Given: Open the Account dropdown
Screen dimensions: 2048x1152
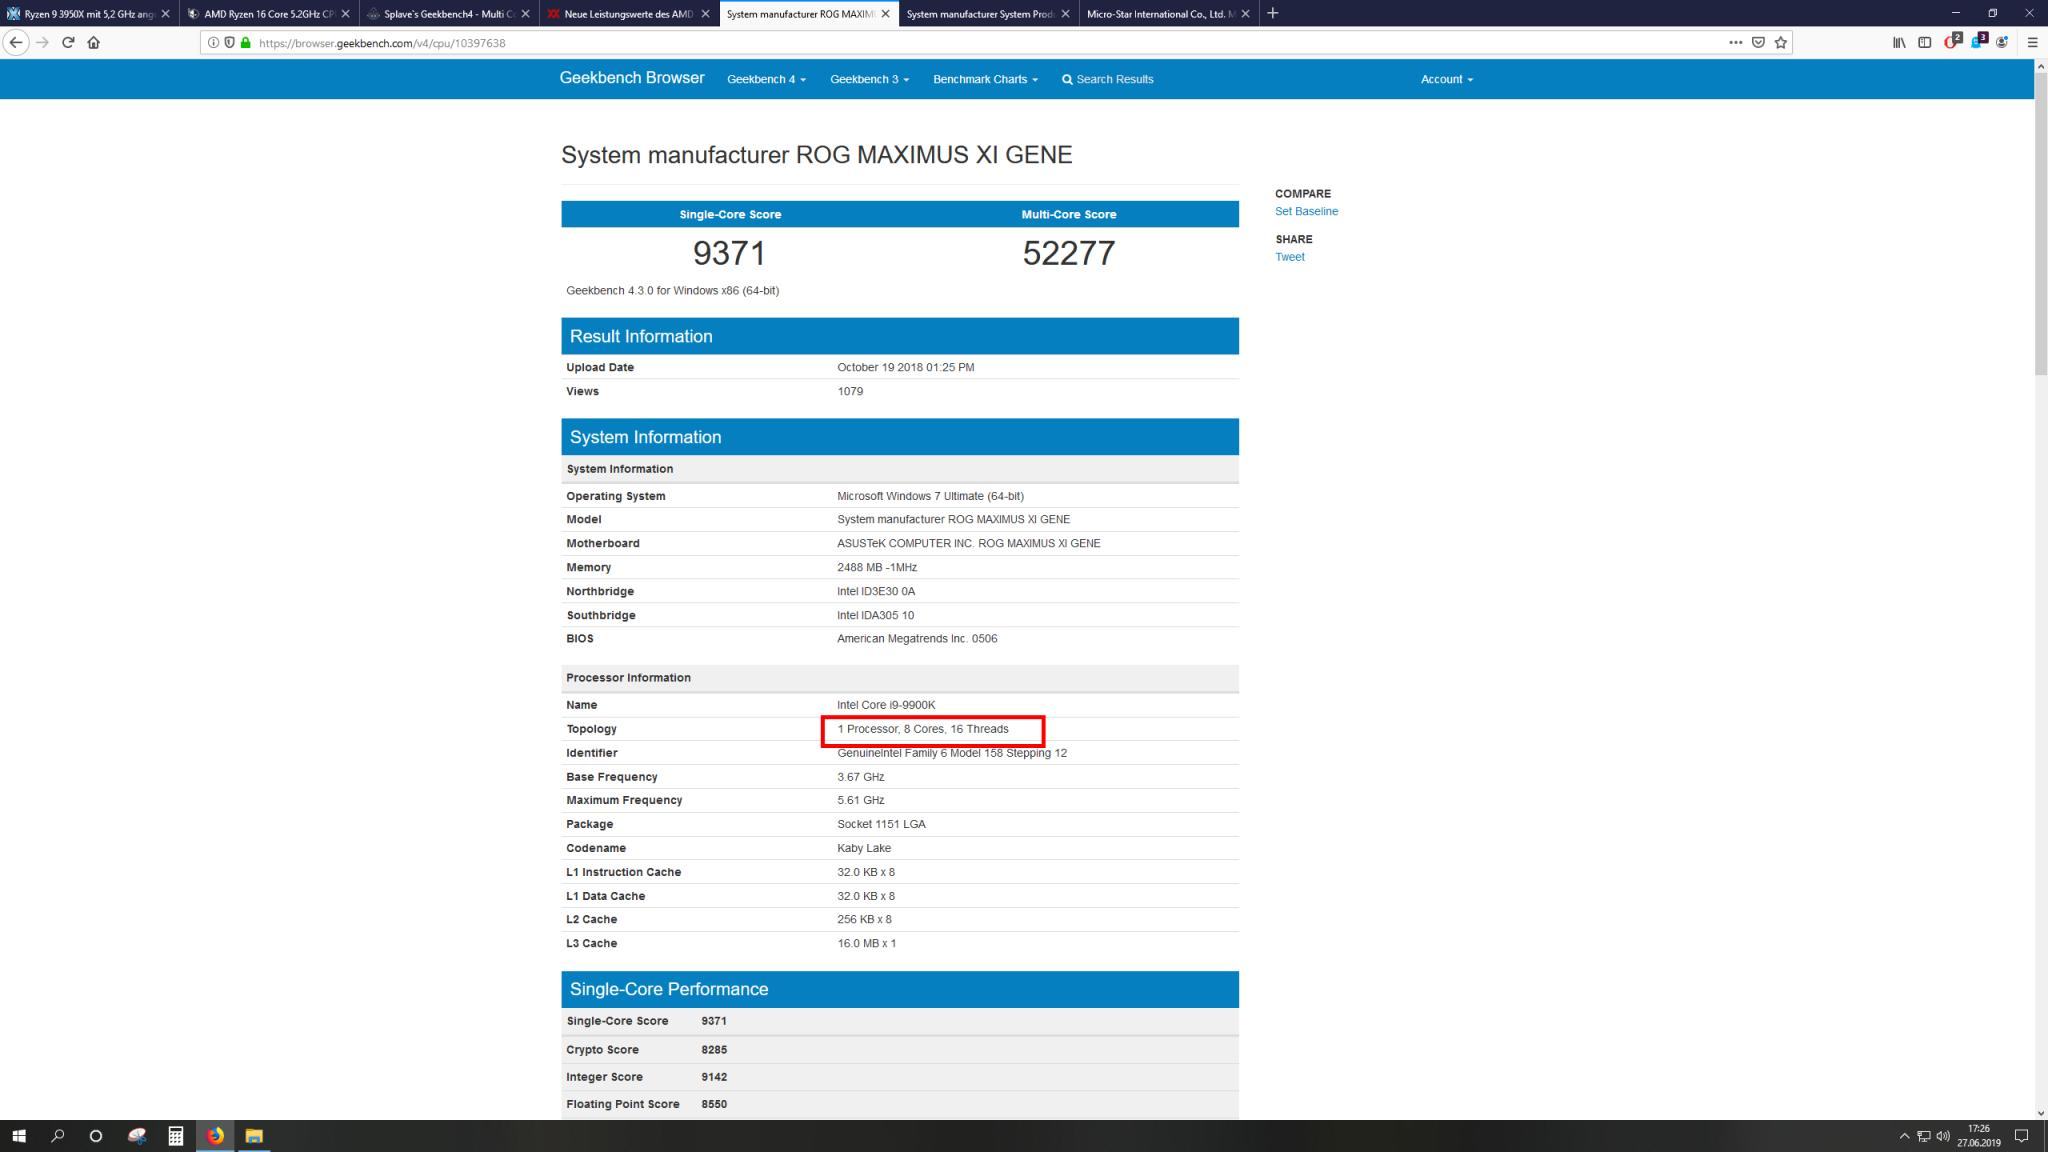Looking at the screenshot, I should click(1446, 79).
